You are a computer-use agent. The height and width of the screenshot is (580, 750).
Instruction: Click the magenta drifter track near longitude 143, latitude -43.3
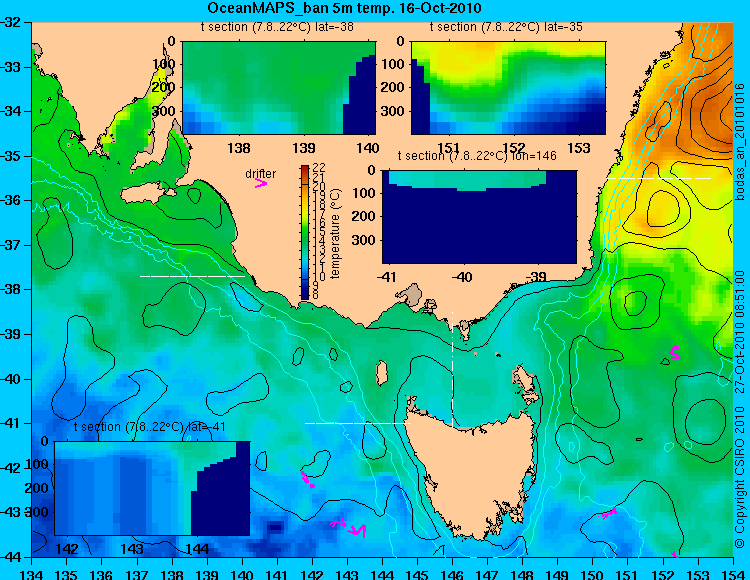(349, 528)
